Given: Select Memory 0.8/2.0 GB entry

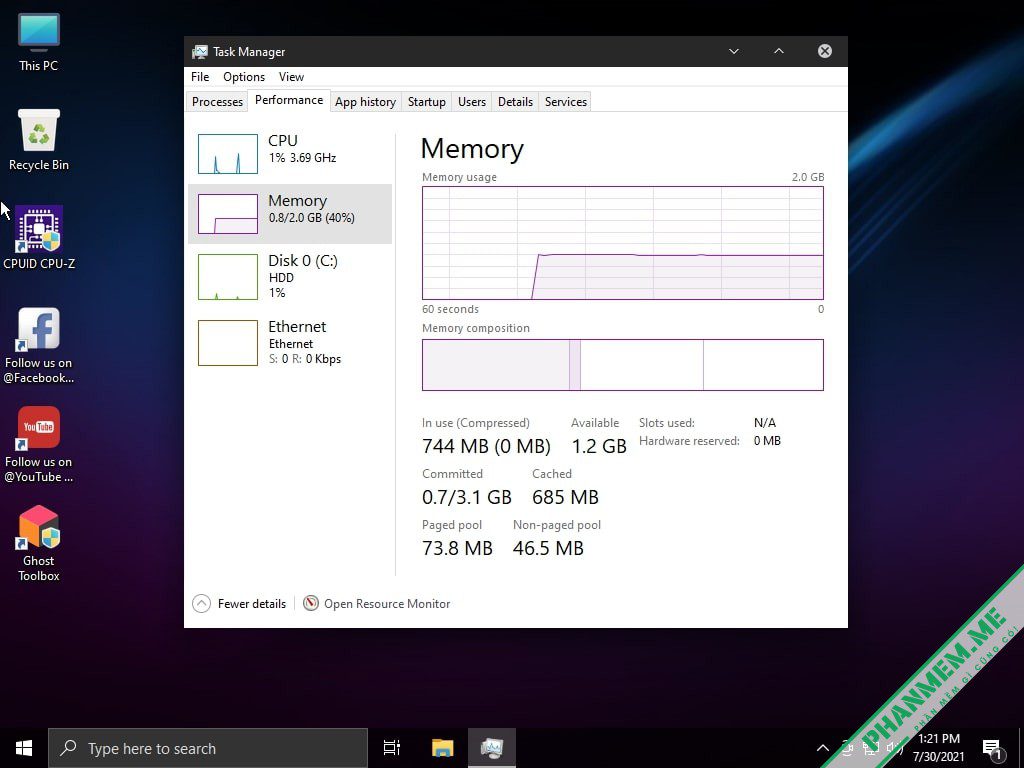Looking at the screenshot, I should [290, 214].
